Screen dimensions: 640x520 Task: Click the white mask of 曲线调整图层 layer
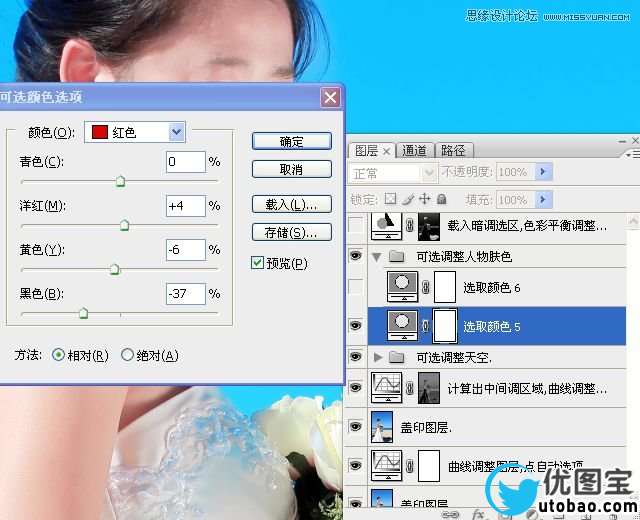429,466
